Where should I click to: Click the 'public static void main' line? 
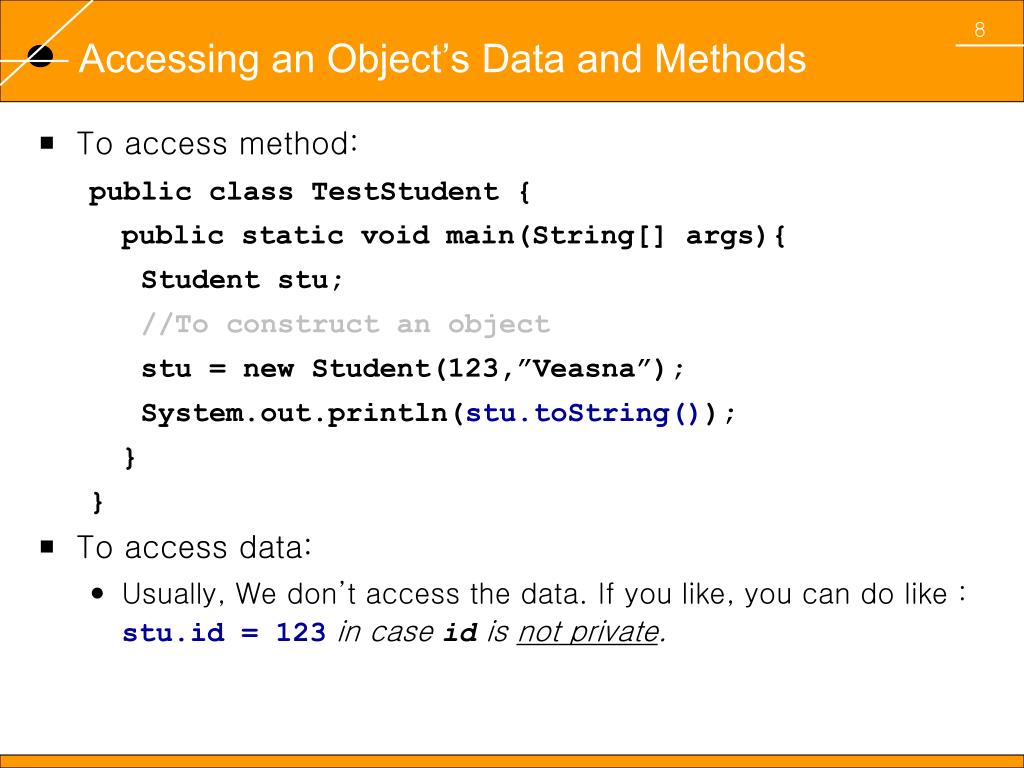pos(453,236)
